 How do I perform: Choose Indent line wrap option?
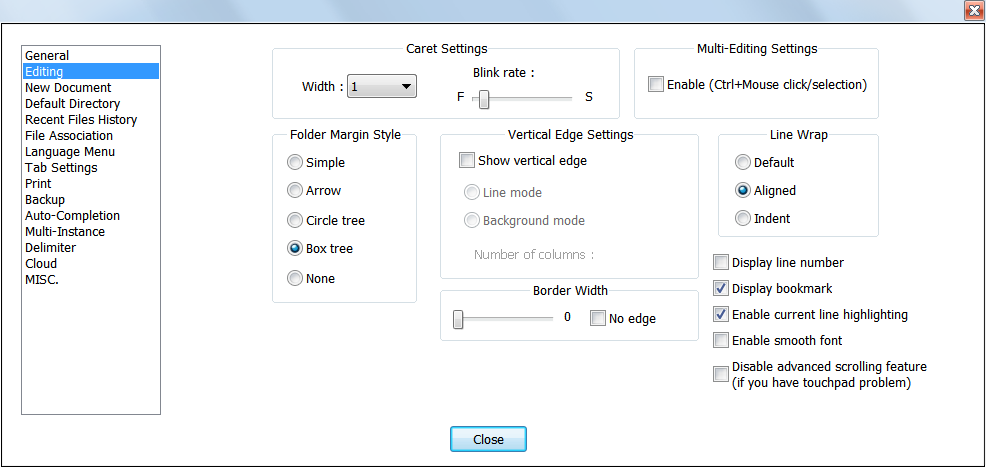click(x=743, y=219)
